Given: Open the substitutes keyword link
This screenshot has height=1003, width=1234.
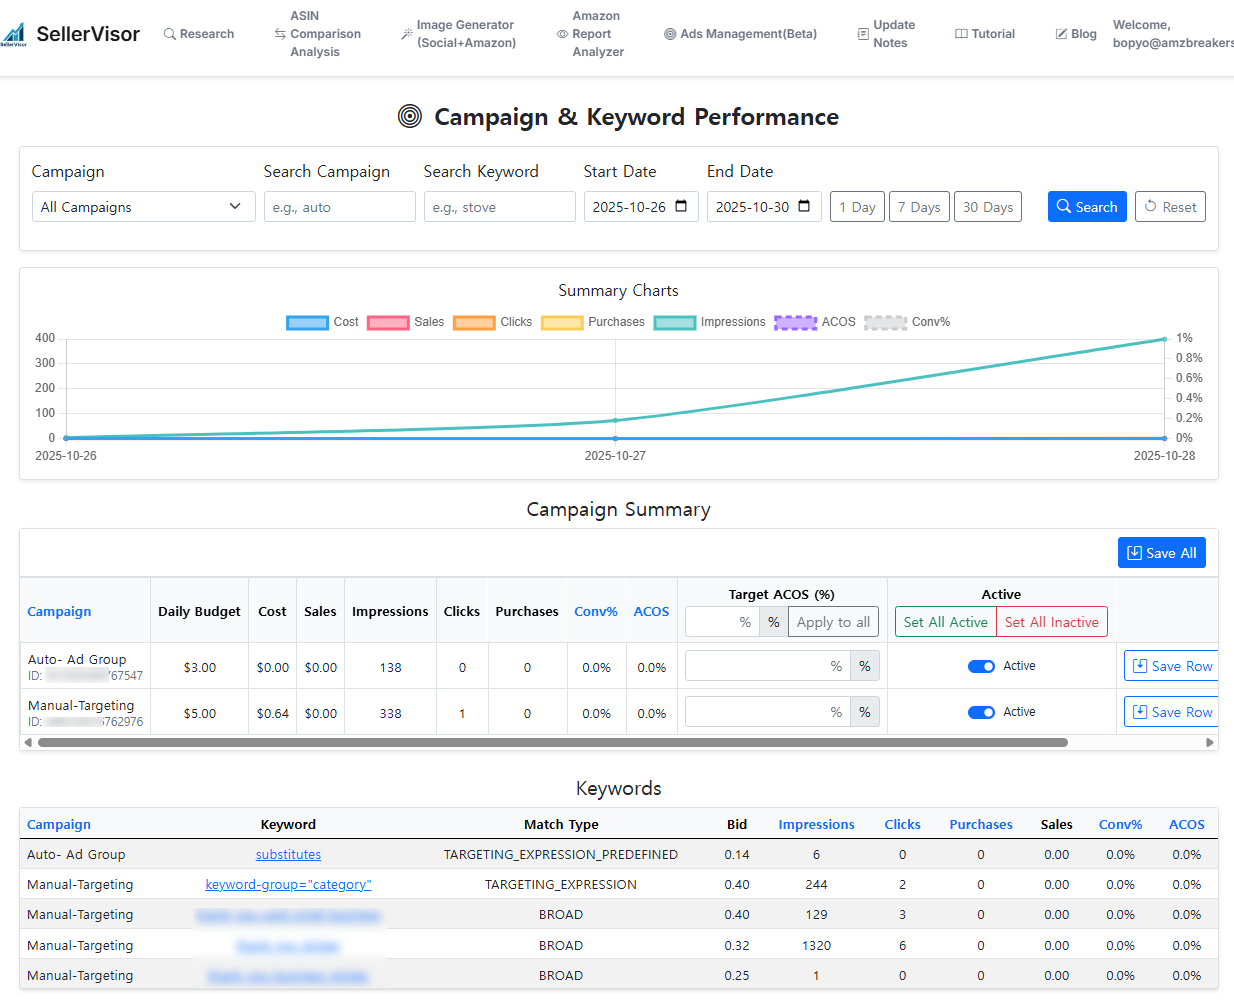Looking at the screenshot, I should [288, 855].
